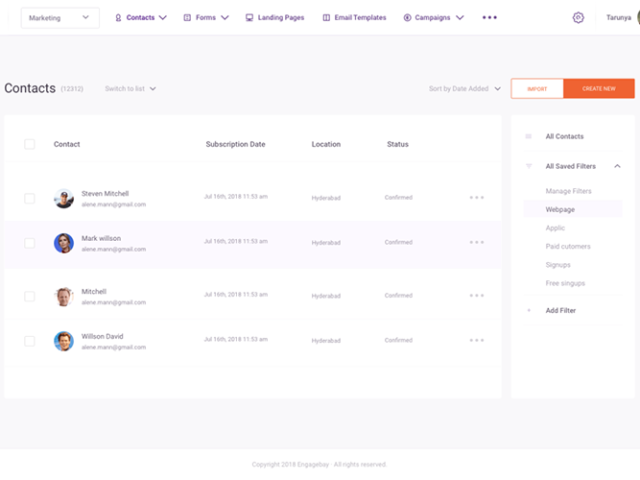Toggle the select-all contacts checkbox
The height and width of the screenshot is (480, 640).
[x=29, y=144]
